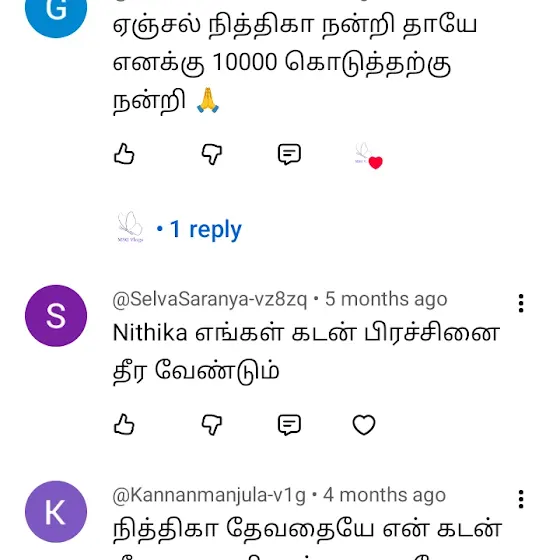Like SelvaSaranya's comment
560x560 pixels.
pos(124,424)
